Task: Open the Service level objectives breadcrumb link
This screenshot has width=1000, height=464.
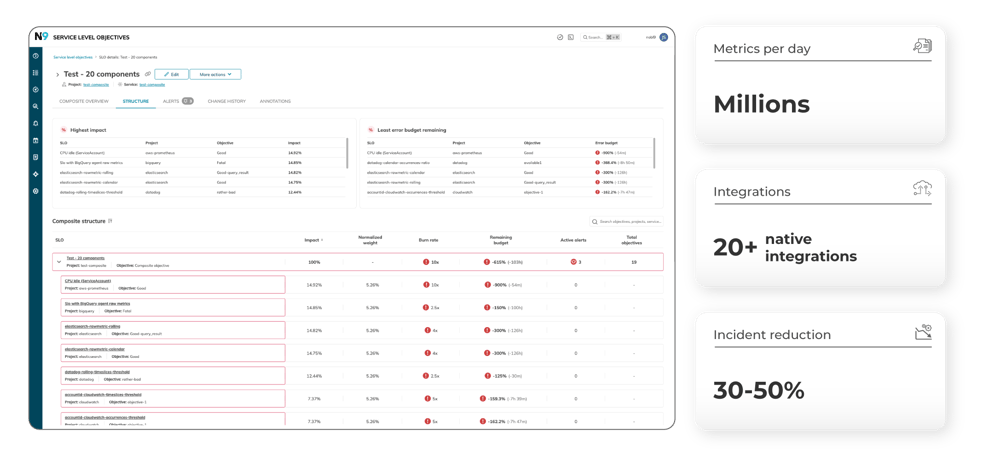Action: 73,58
